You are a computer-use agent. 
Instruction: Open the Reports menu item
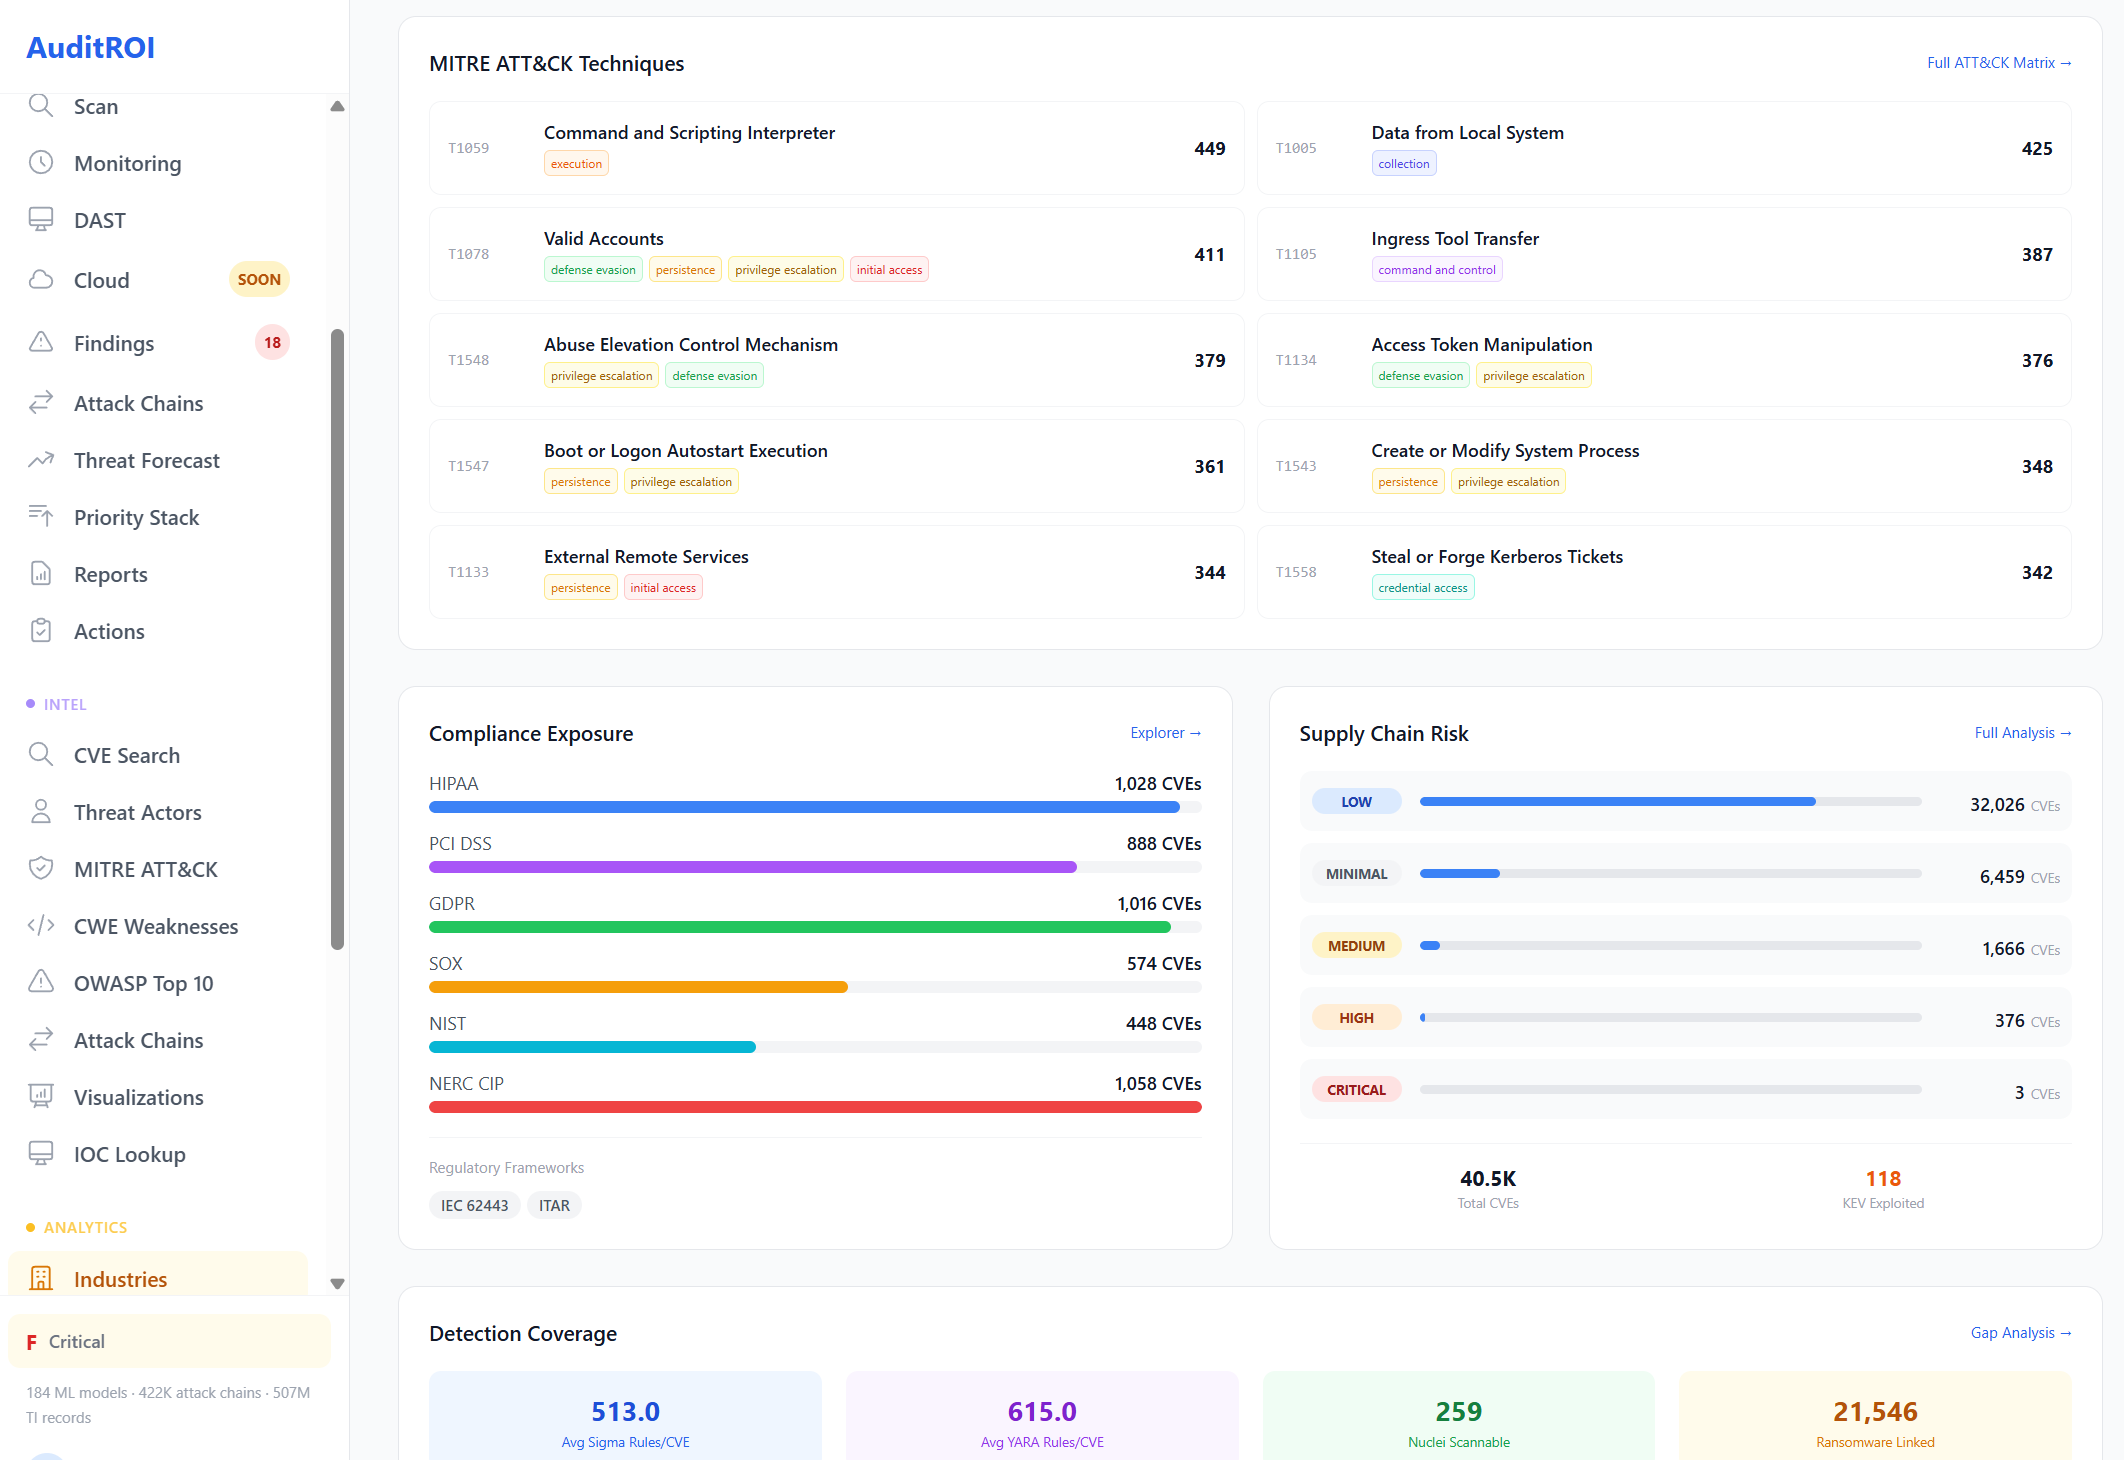[110, 574]
